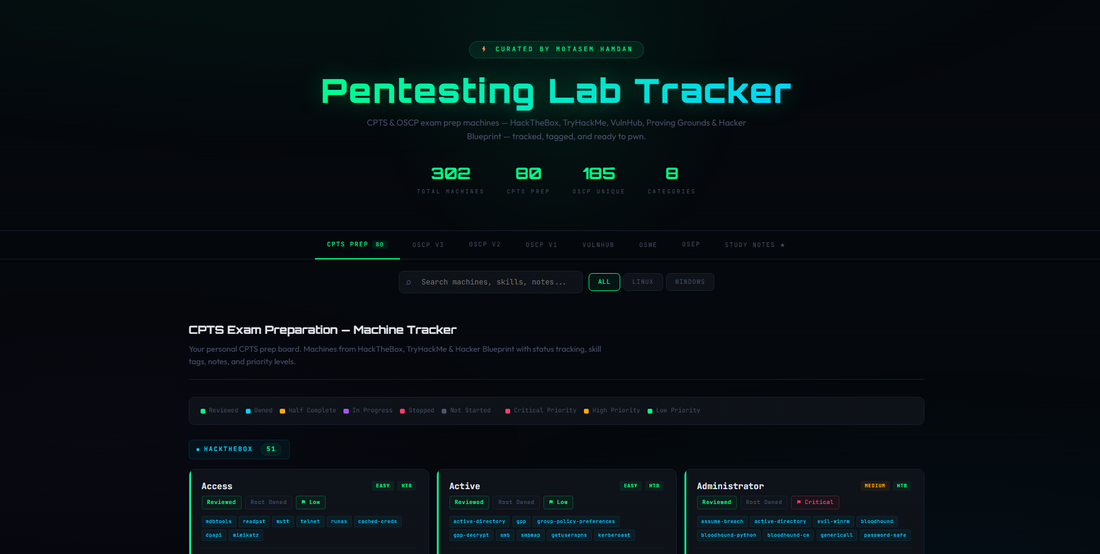Click the gpp-decrypt skill tag
Image resolution: width=1100 pixels, height=554 pixels.
click(x=471, y=535)
